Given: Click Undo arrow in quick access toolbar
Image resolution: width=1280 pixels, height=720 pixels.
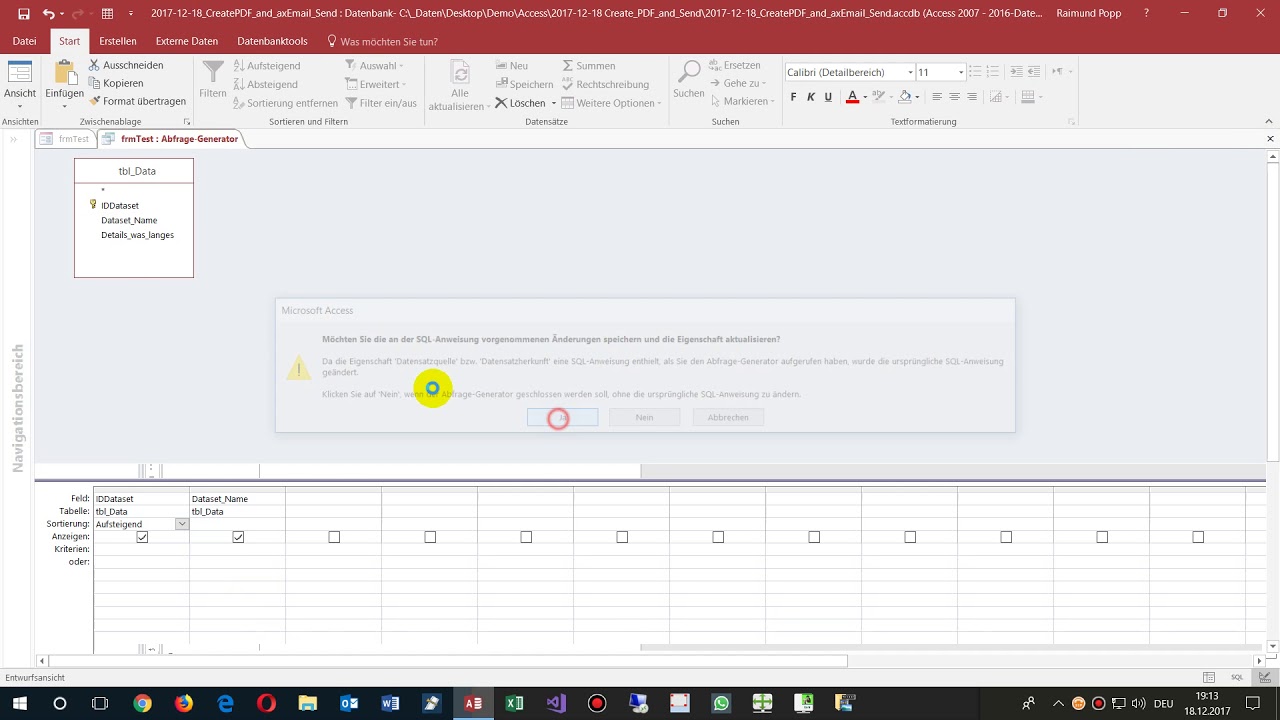Looking at the screenshot, I should click(x=48, y=14).
